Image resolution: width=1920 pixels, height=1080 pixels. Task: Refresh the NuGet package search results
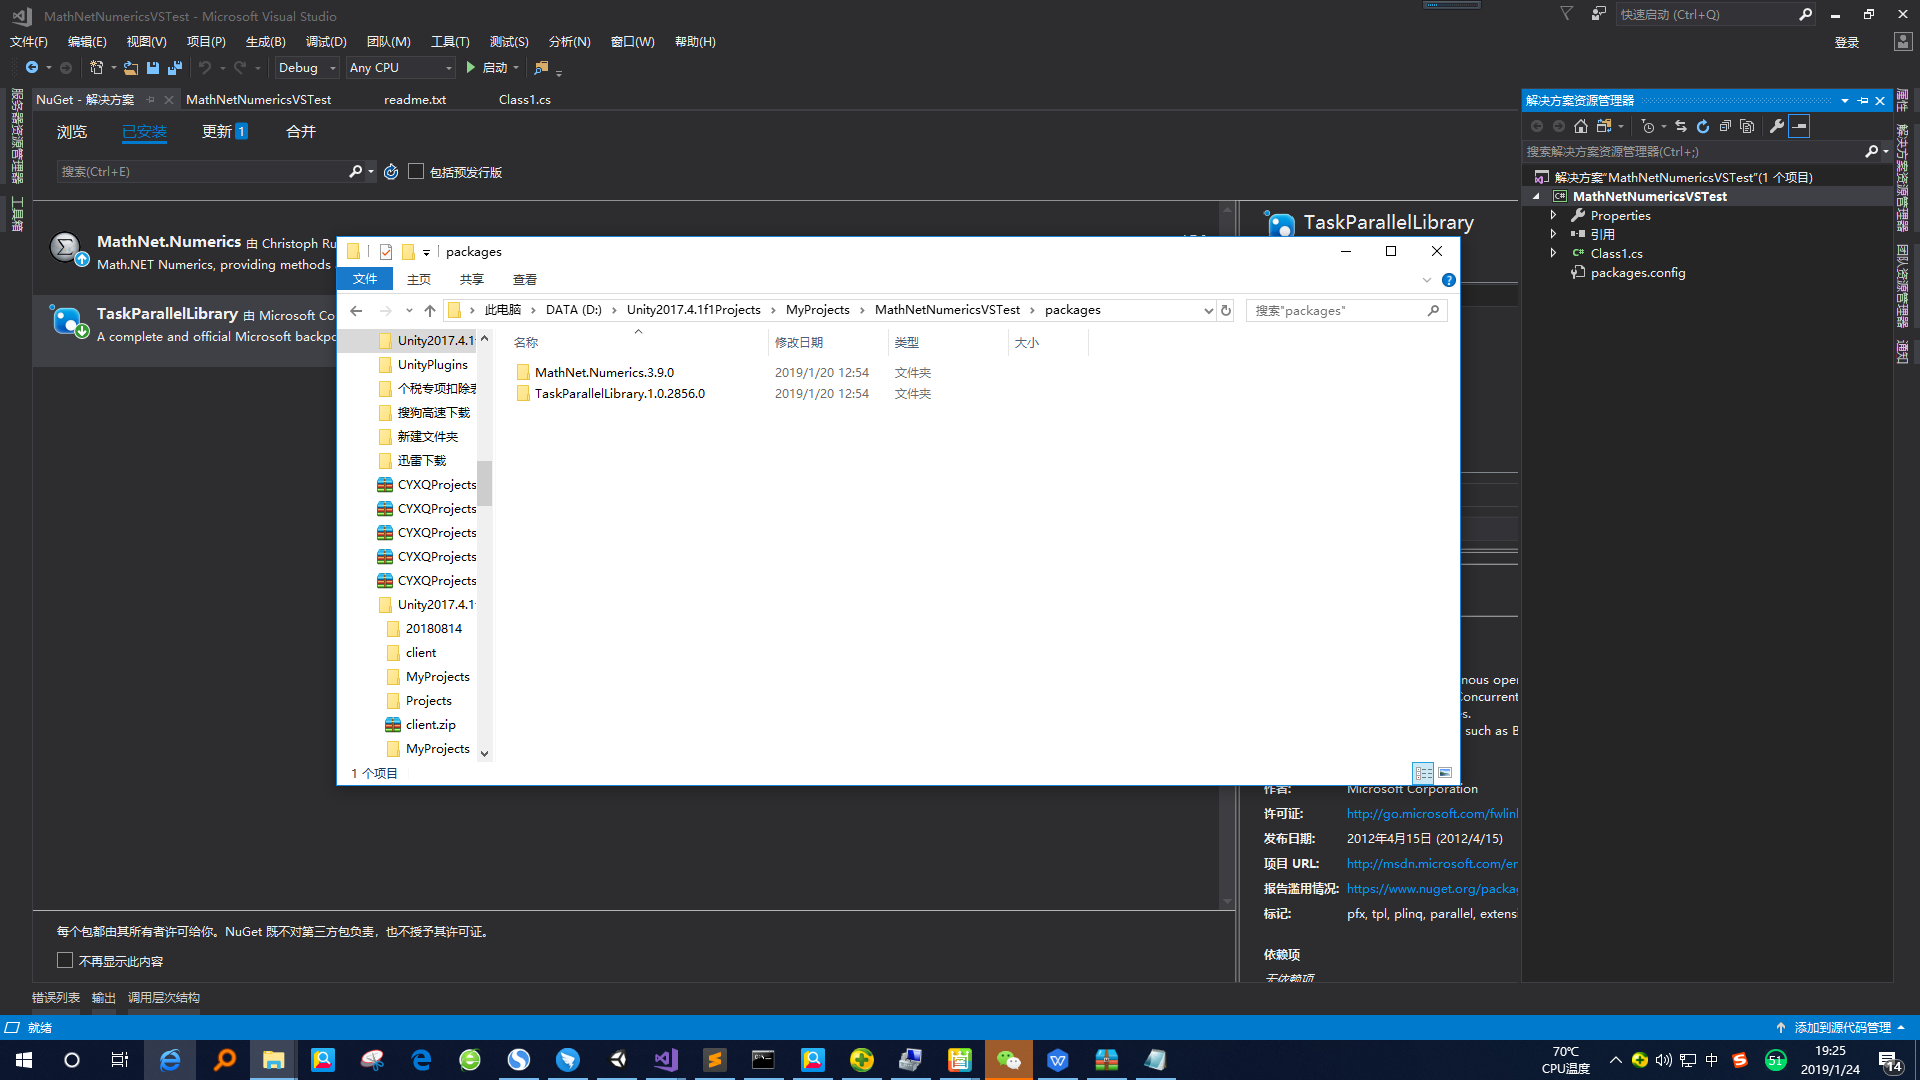[390, 171]
